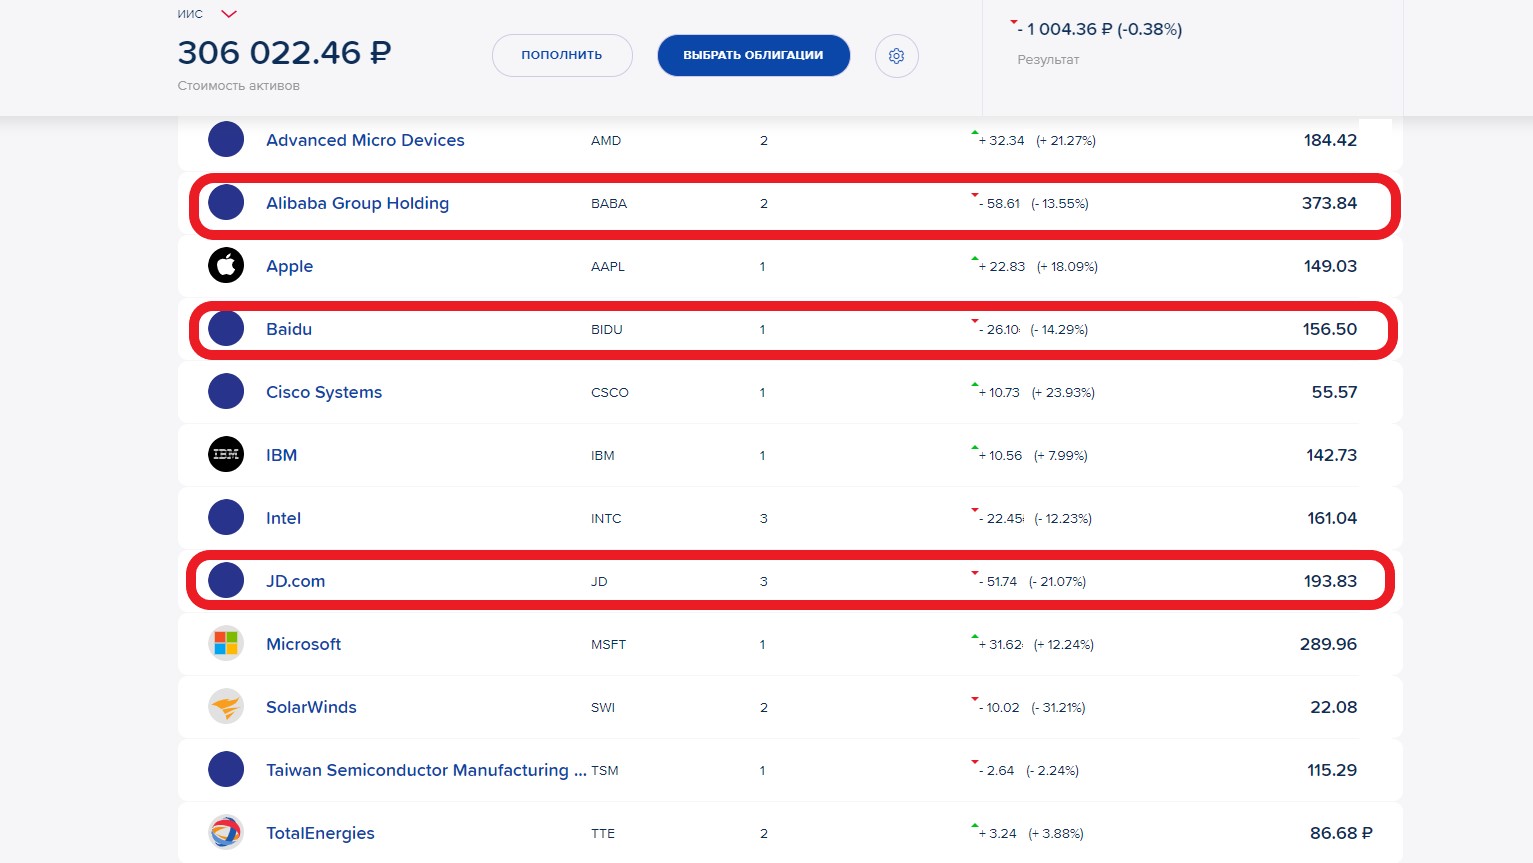Click the total asset value 306 022.46 ₽
The height and width of the screenshot is (863, 1533).
click(x=284, y=52)
